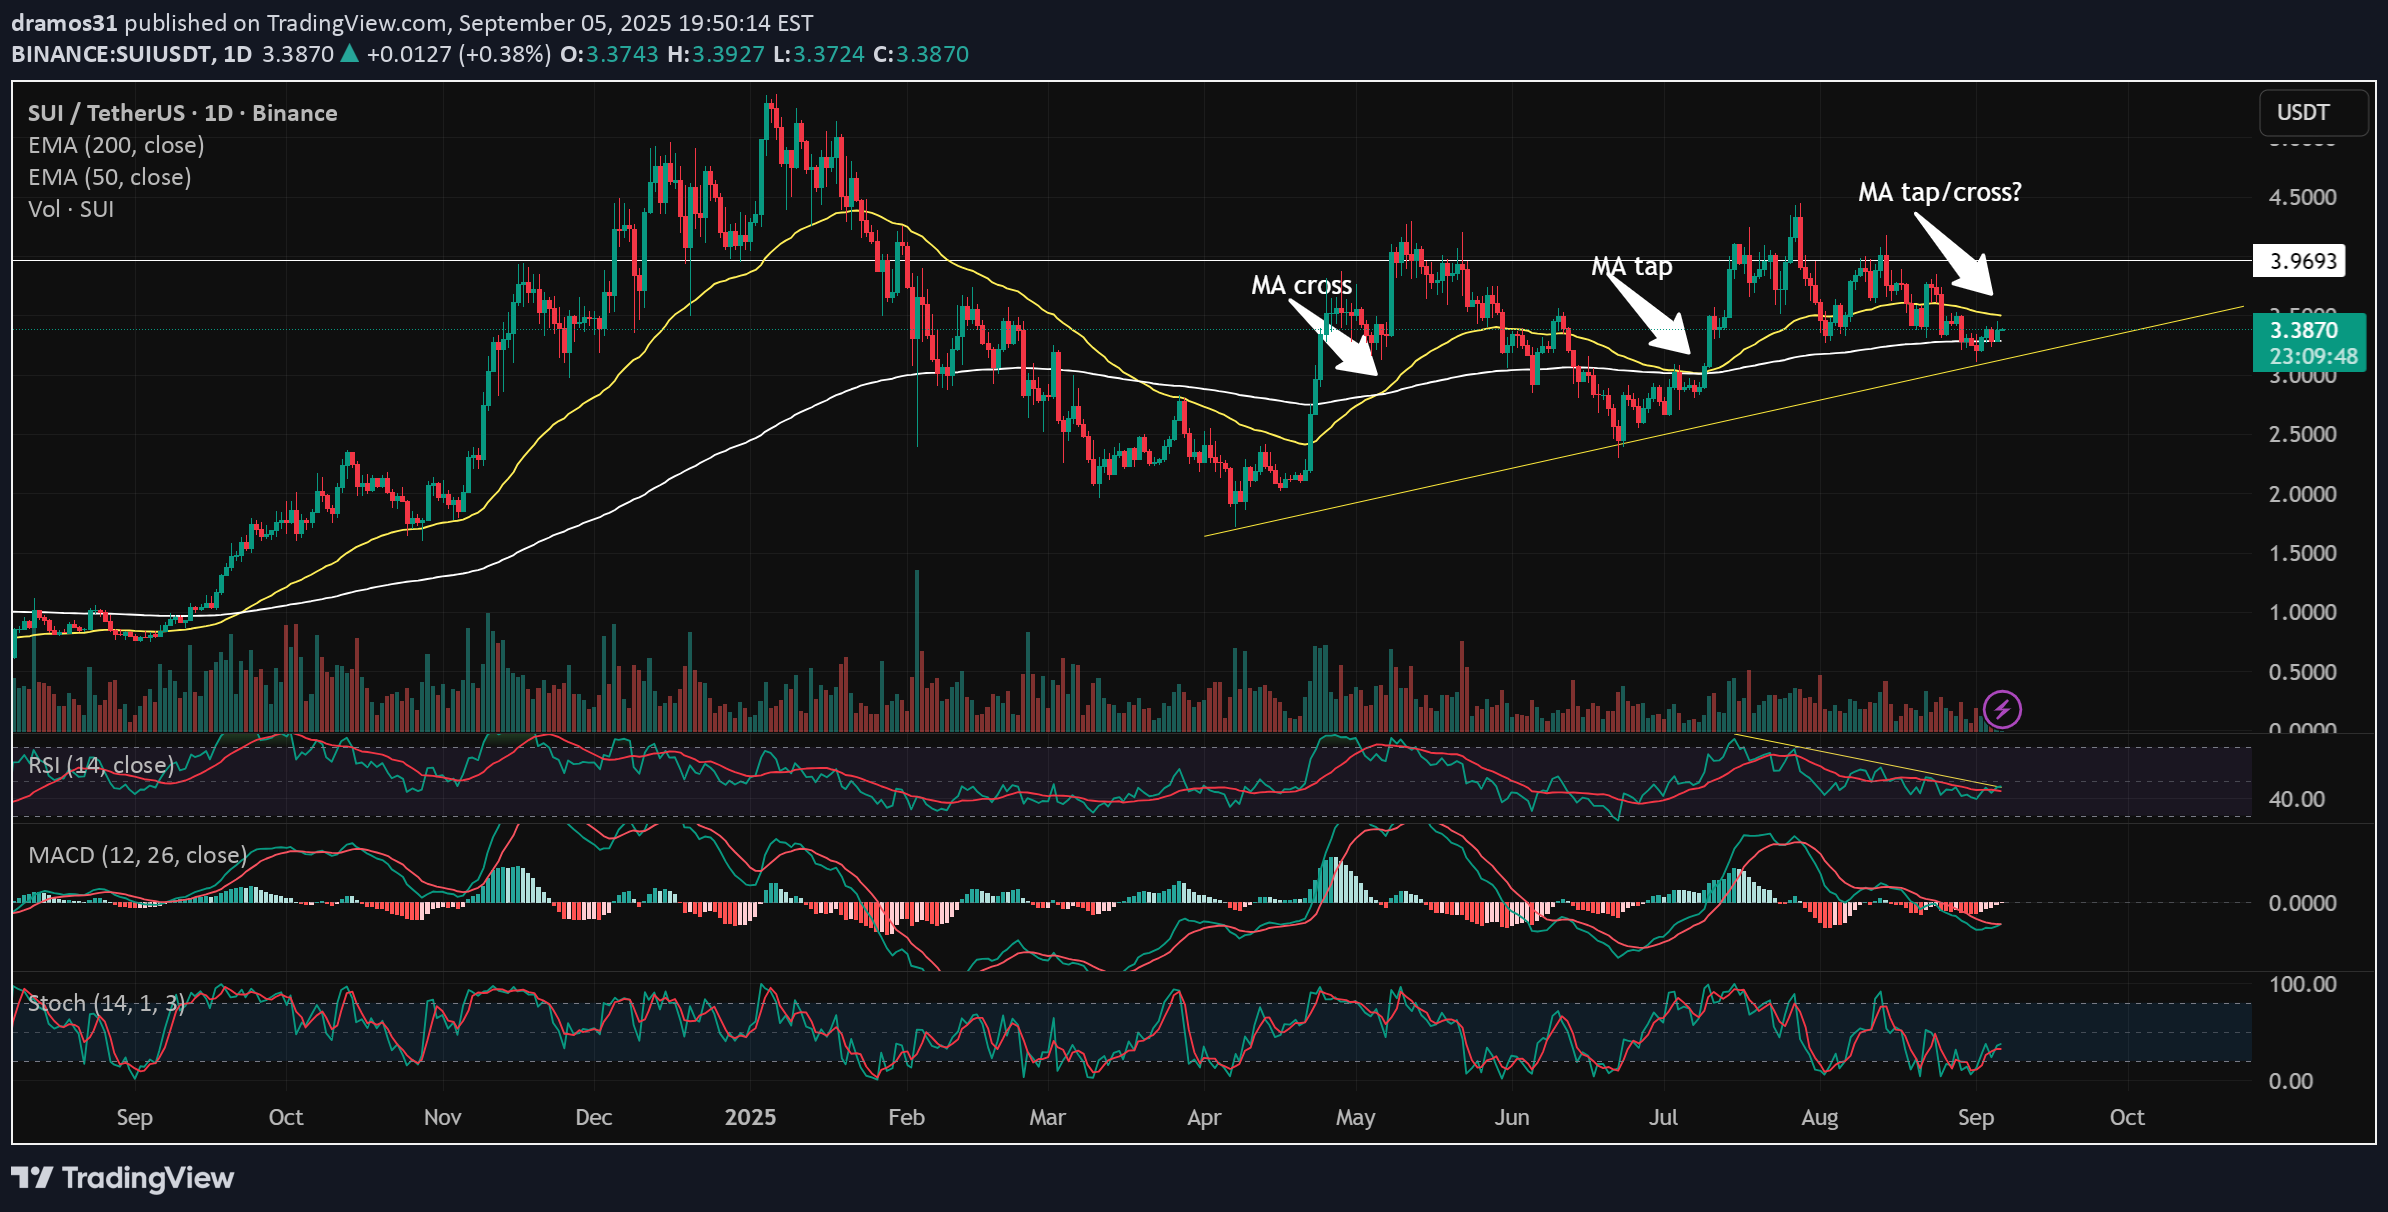Viewport: 2388px width, 1212px height.
Task: Click the dramos31 author name
Action: [x=64, y=22]
